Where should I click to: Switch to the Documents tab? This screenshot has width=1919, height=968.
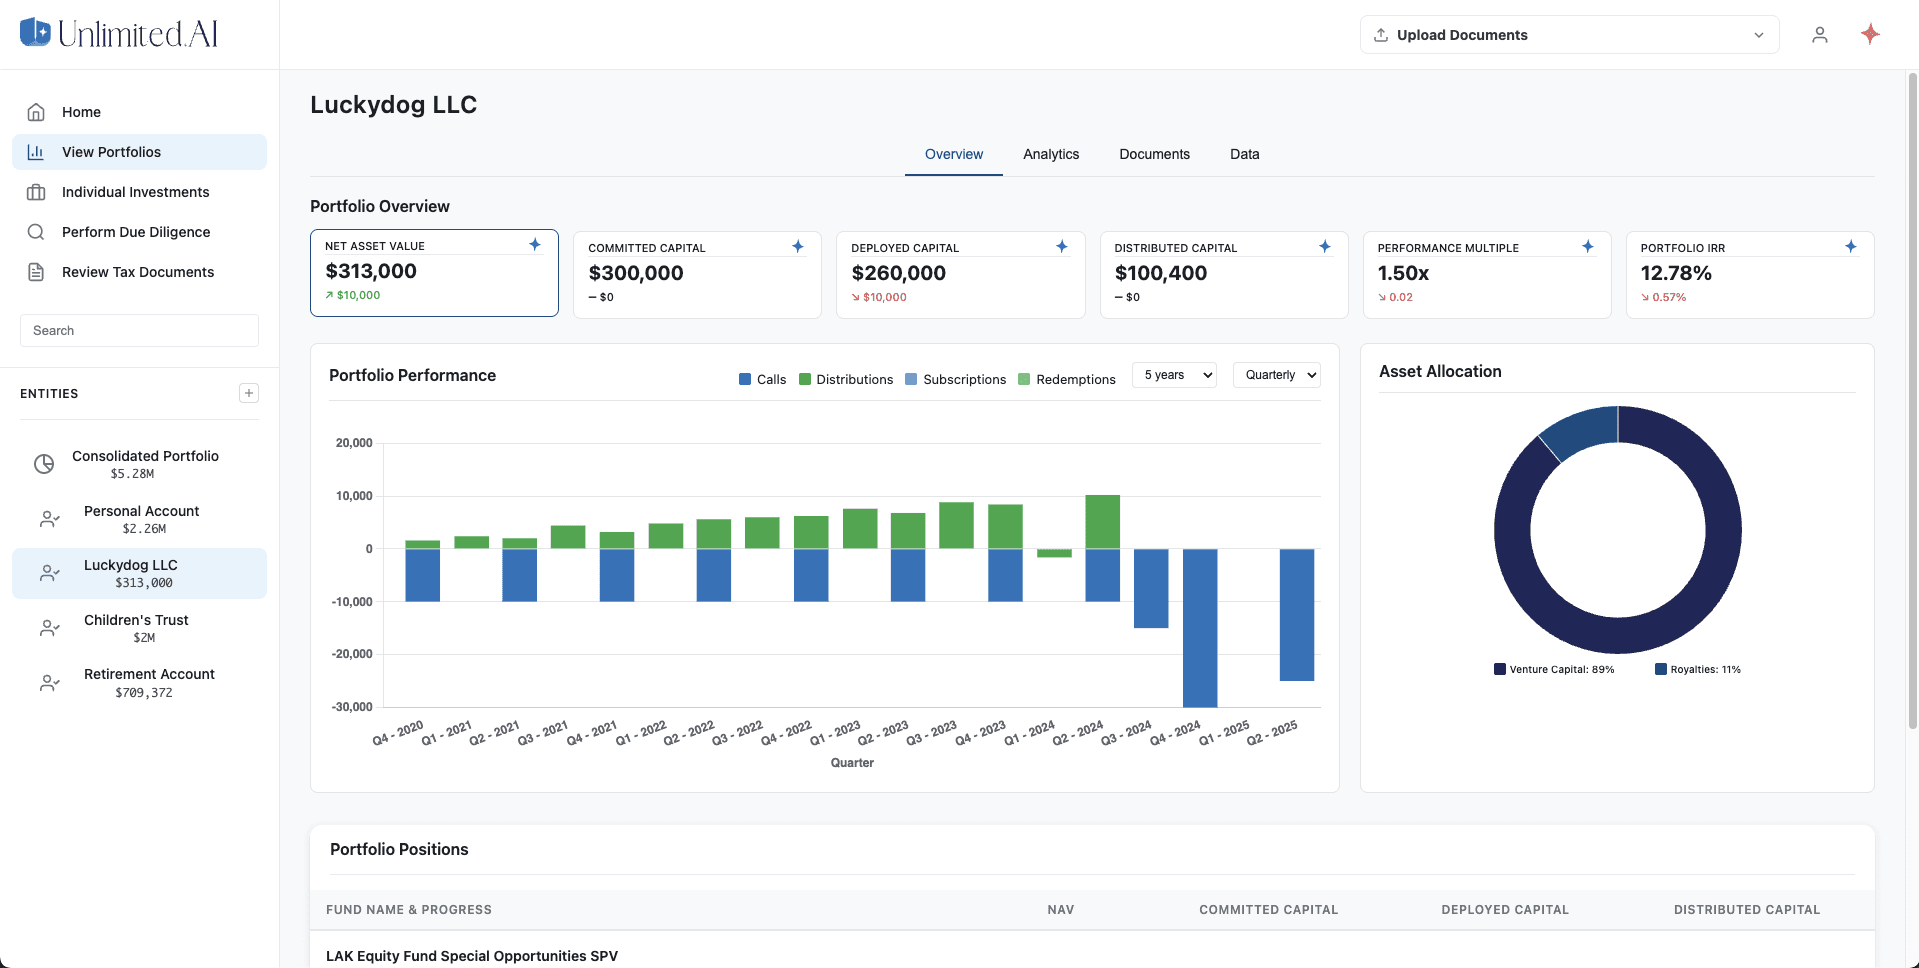pos(1155,154)
